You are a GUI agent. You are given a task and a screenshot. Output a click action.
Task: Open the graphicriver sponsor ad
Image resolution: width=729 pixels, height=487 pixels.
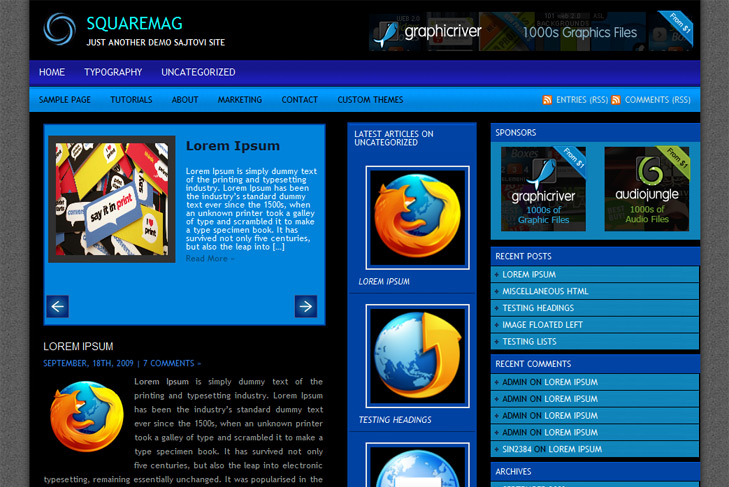tap(543, 188)
